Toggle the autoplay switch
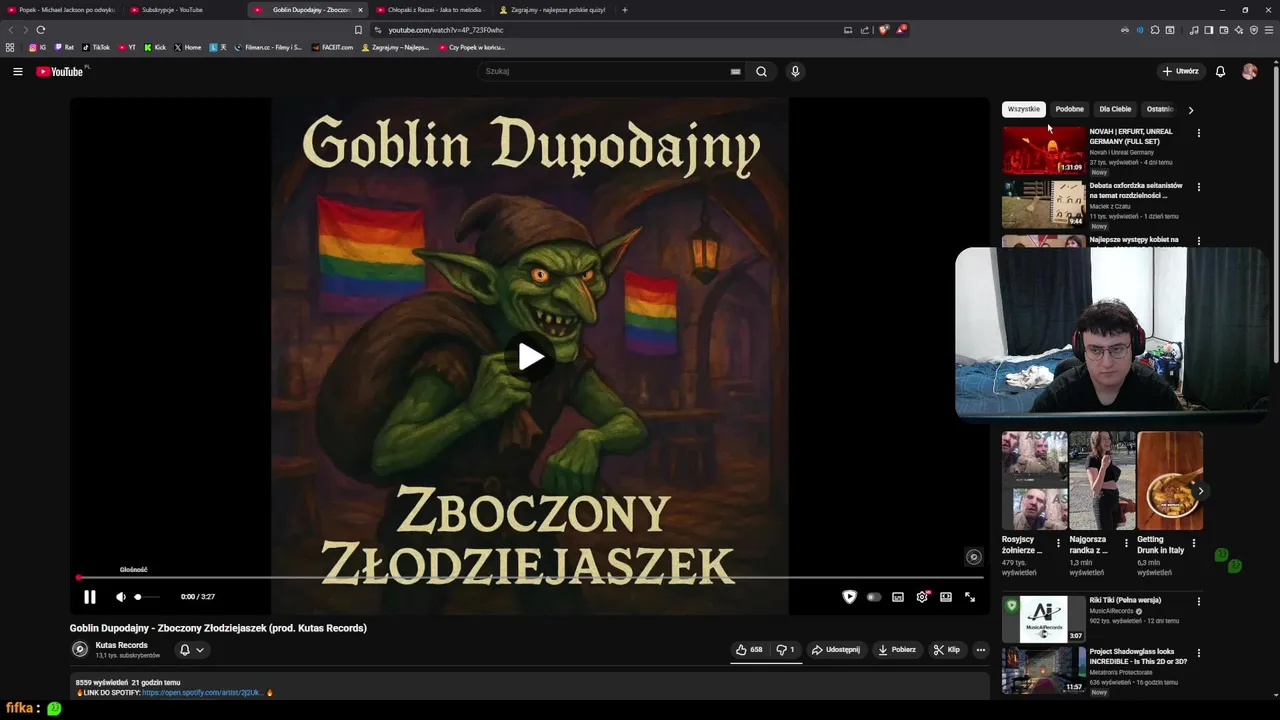 pos(874,597)
